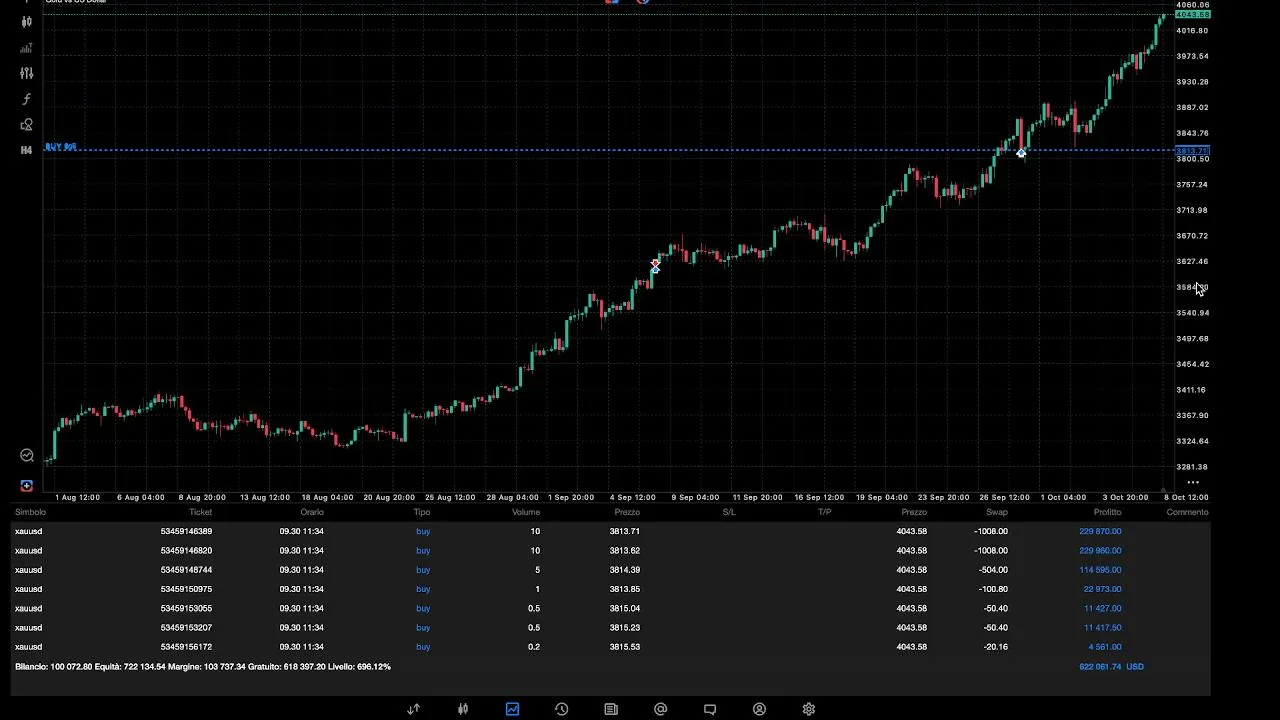Click the new order plus icon
The width and height of the screenshot is (1280, 720).
point(27,486)
